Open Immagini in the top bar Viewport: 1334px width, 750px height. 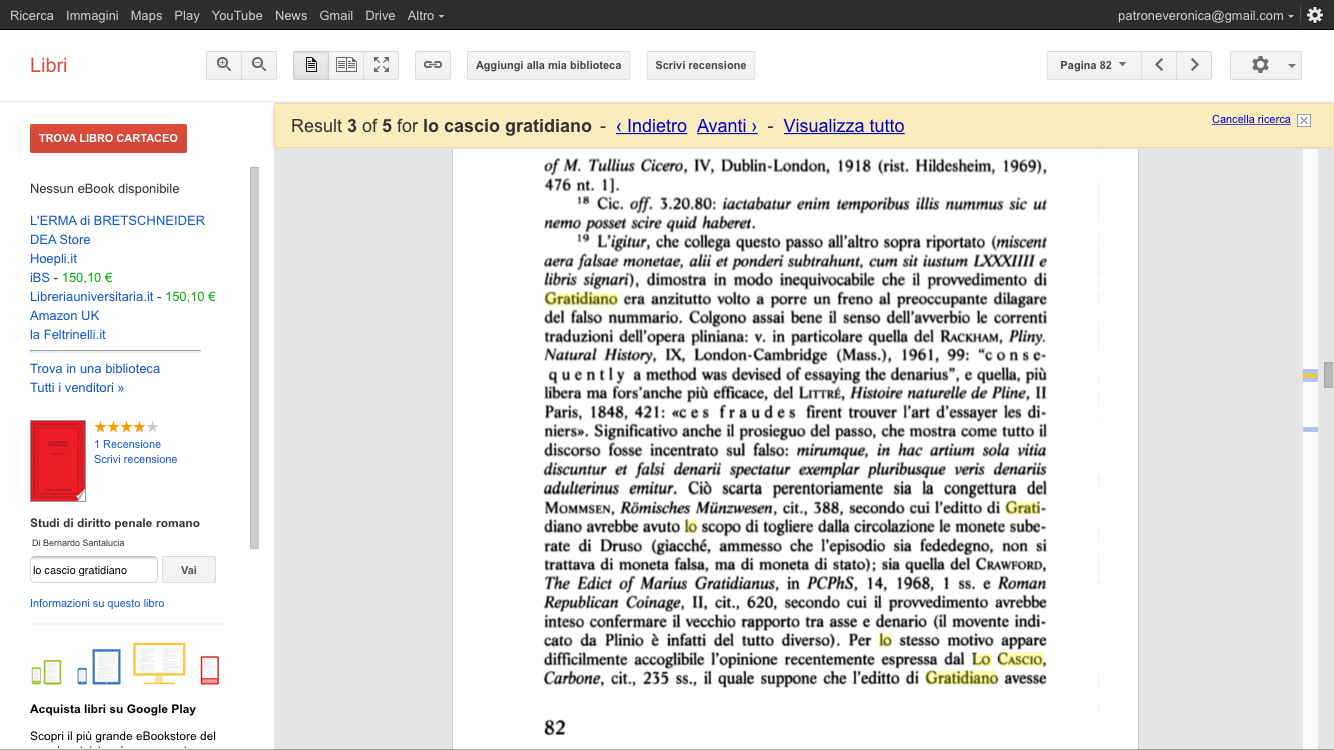(x=92, y=15)
